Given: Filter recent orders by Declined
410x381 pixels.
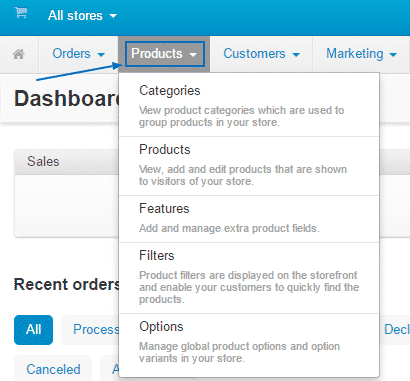Looking at the screenshot, I should coord(396,329).
